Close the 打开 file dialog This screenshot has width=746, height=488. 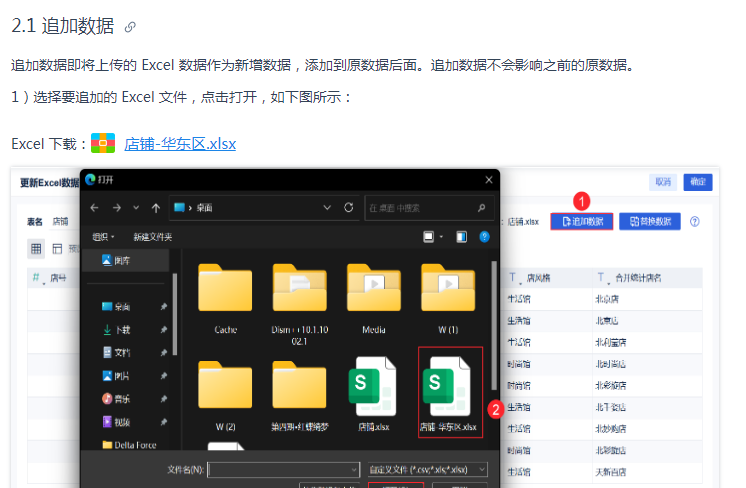(489, 180)
